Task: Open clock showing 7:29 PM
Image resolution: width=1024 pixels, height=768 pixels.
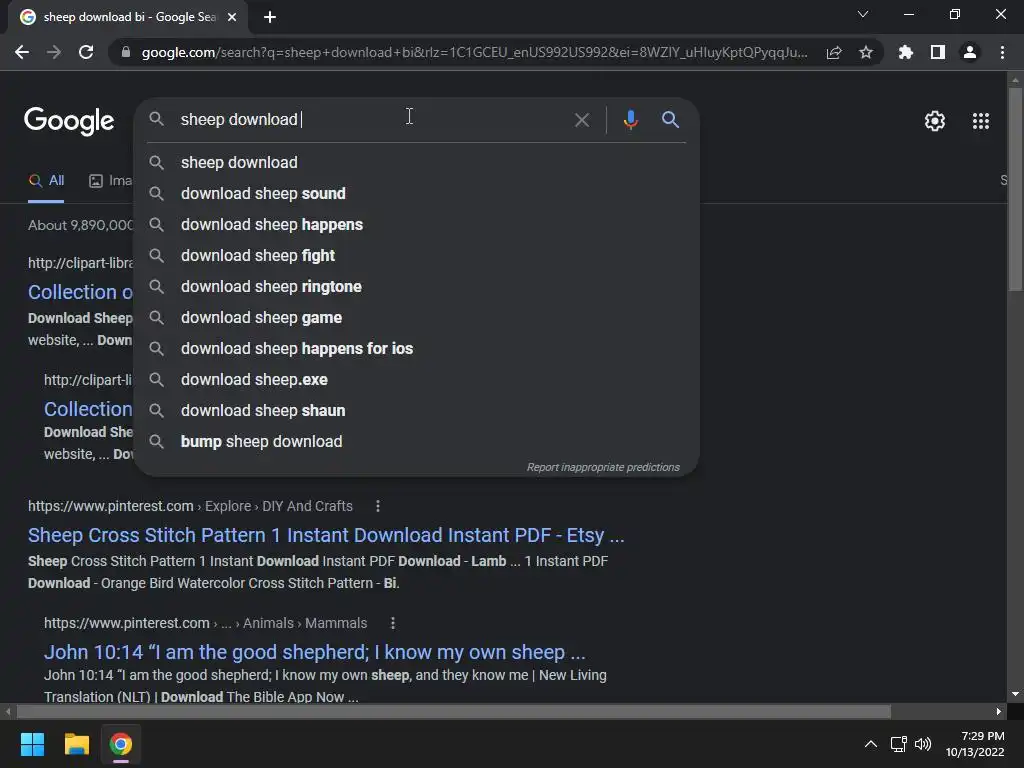Action: point(975,744)
